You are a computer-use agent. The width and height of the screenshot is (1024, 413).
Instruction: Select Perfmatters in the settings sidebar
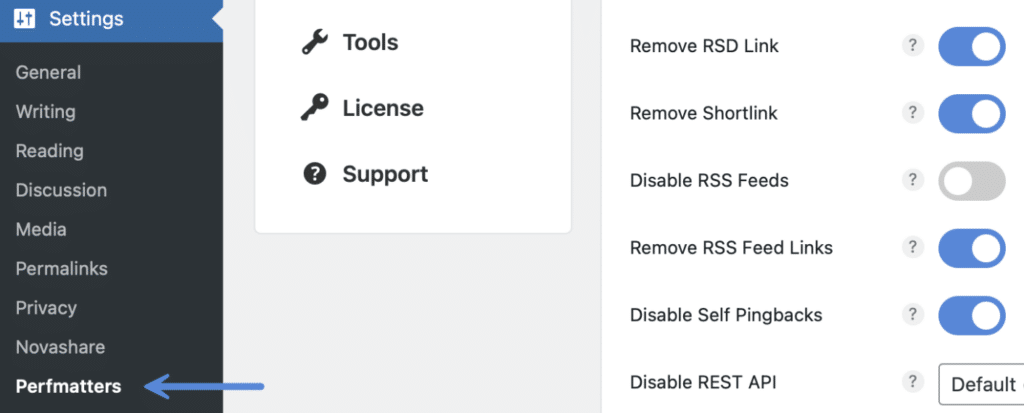(68, 386)
